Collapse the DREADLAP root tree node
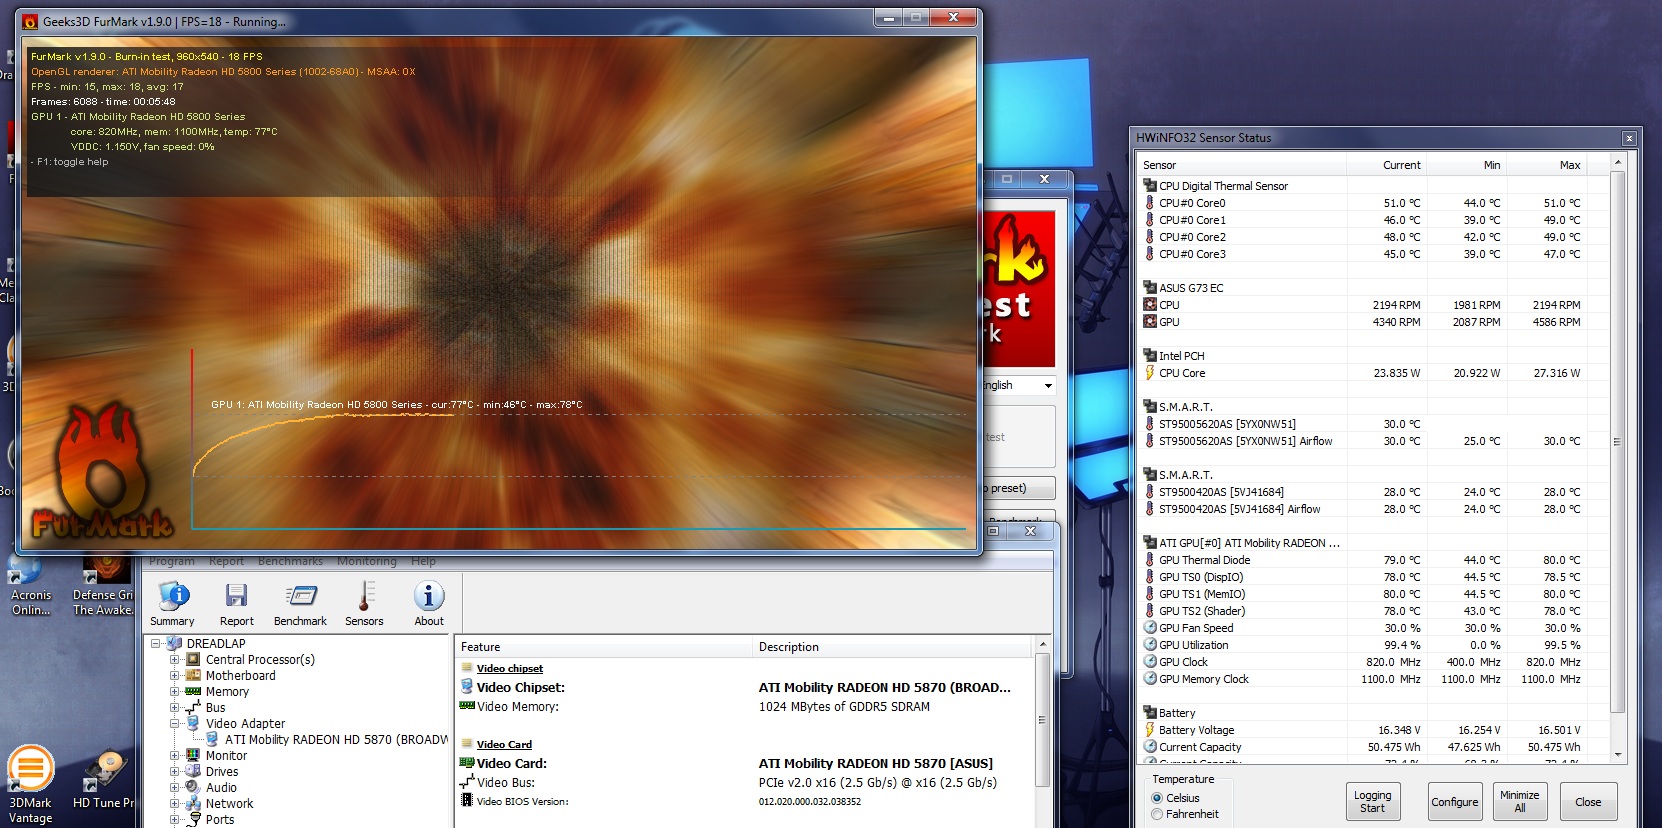 (156, 644)
